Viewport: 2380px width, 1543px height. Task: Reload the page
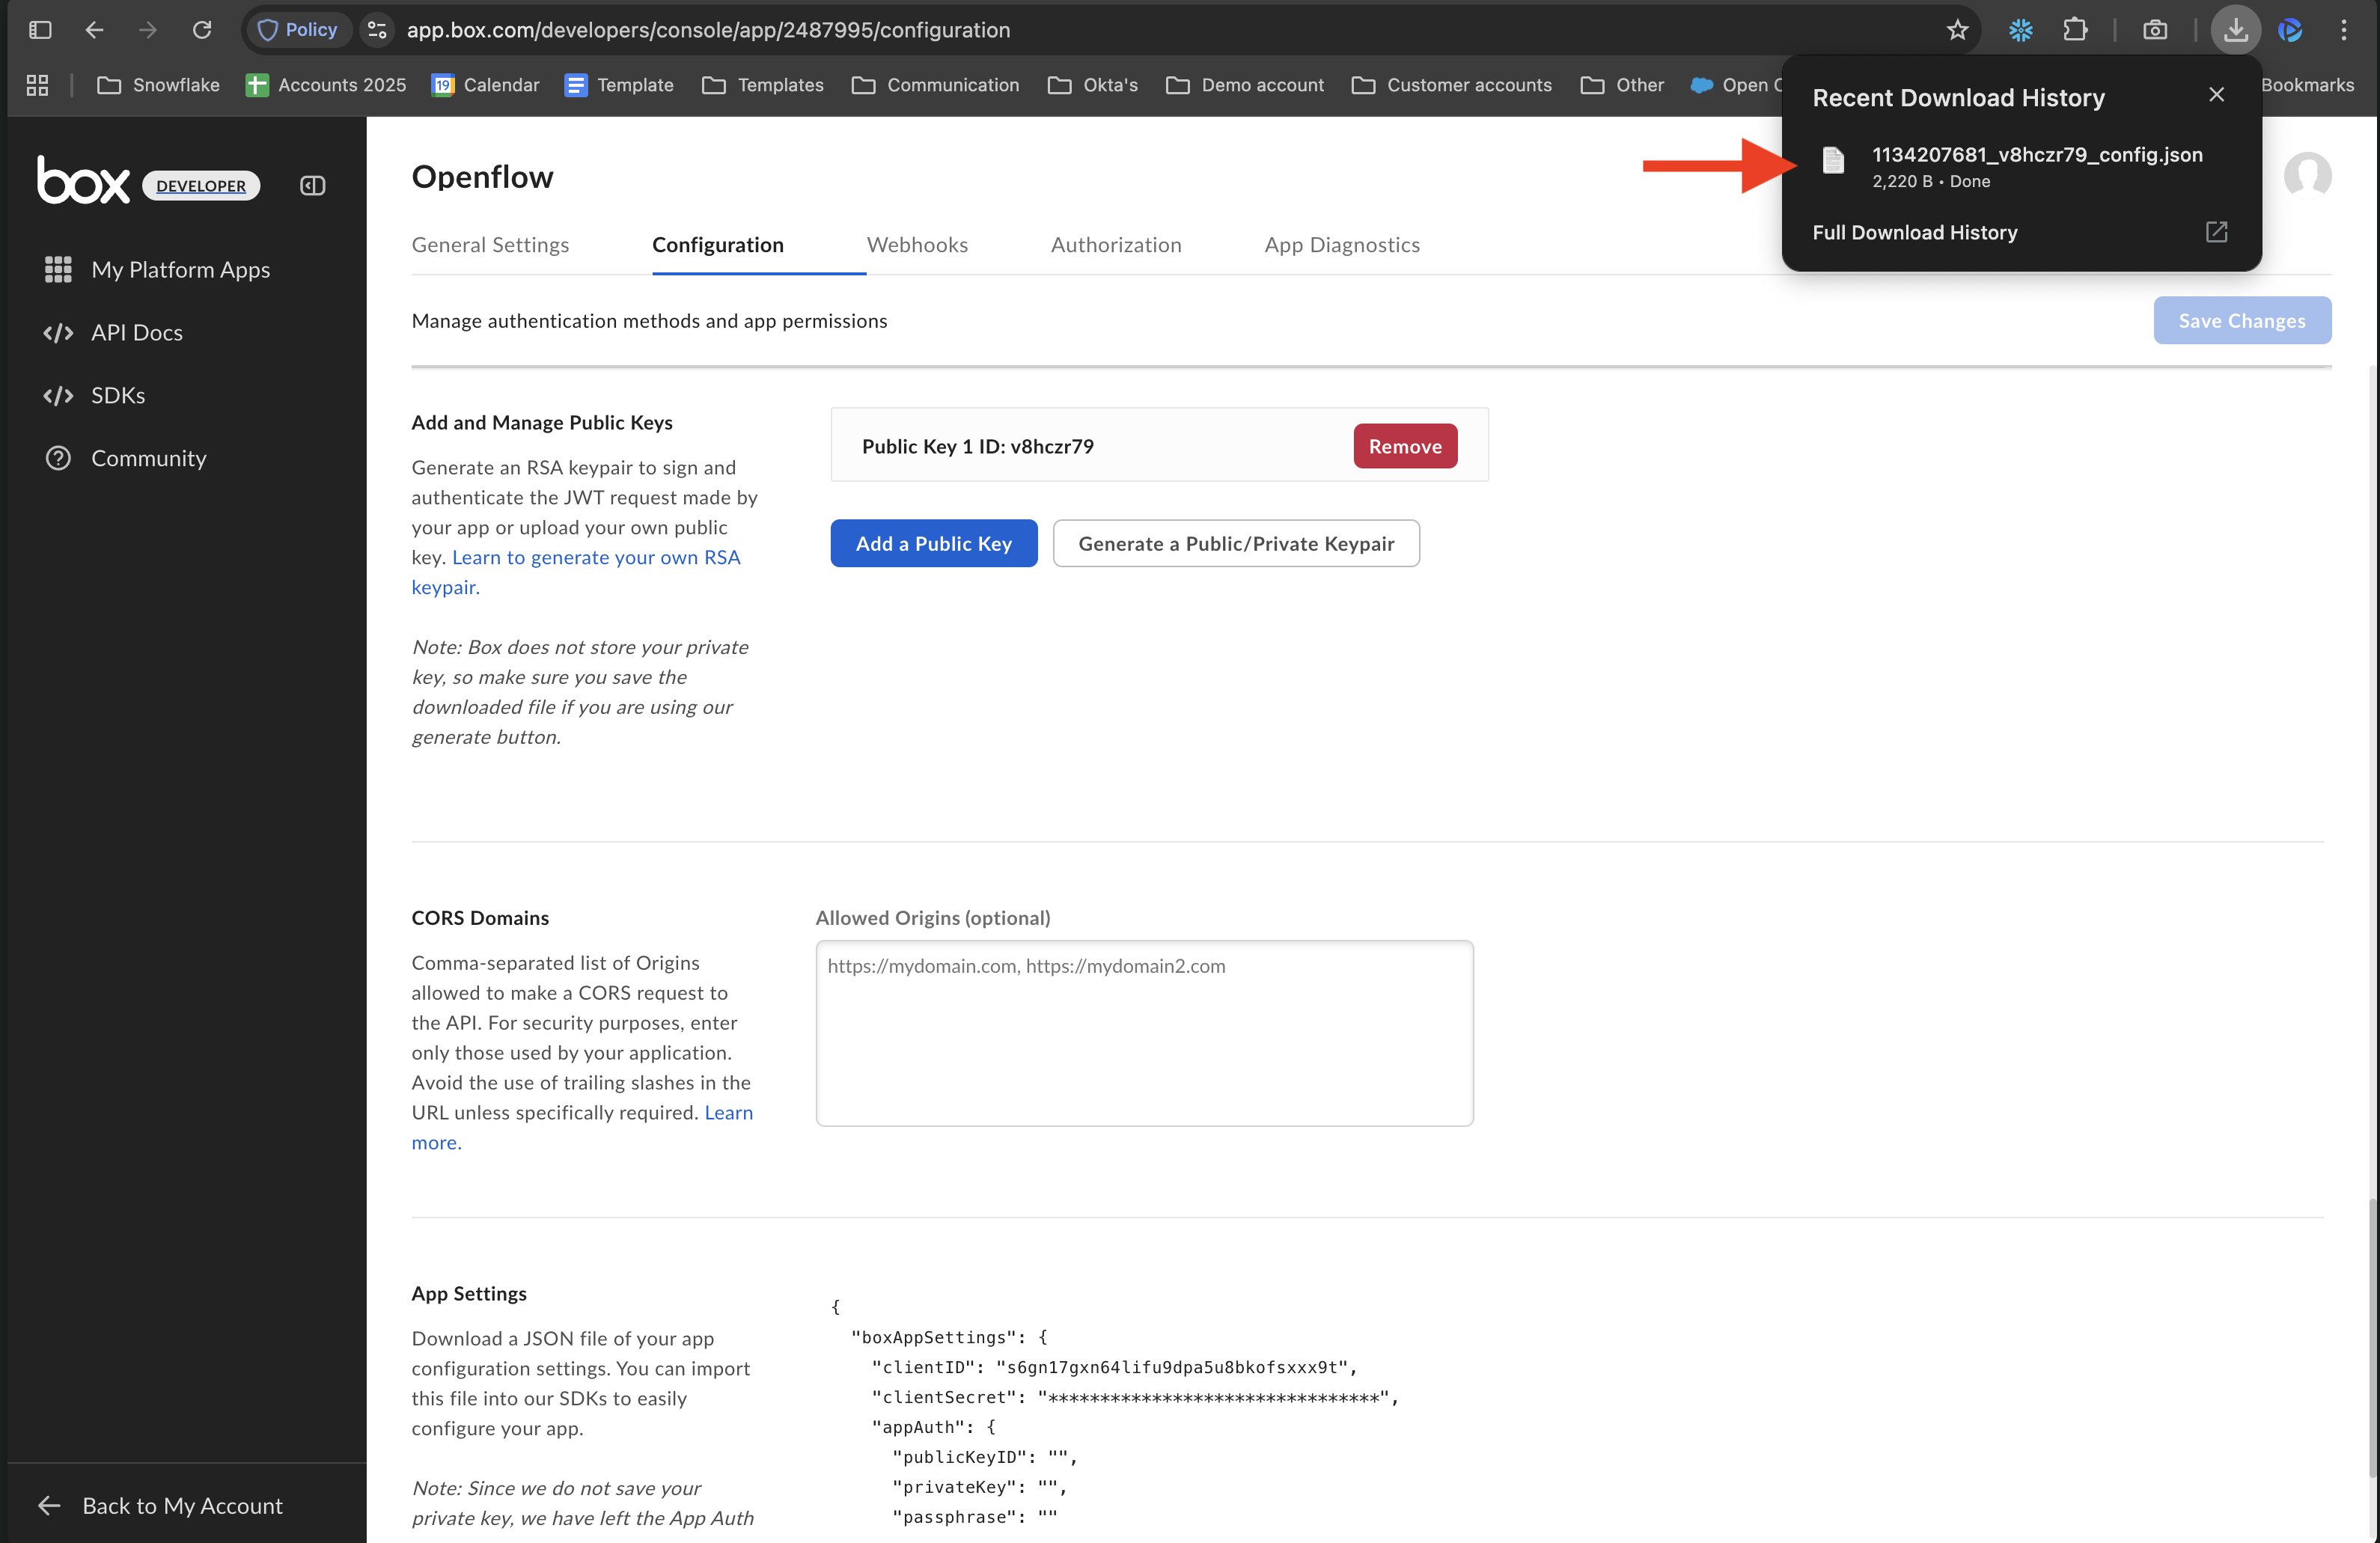coord(202,30)
